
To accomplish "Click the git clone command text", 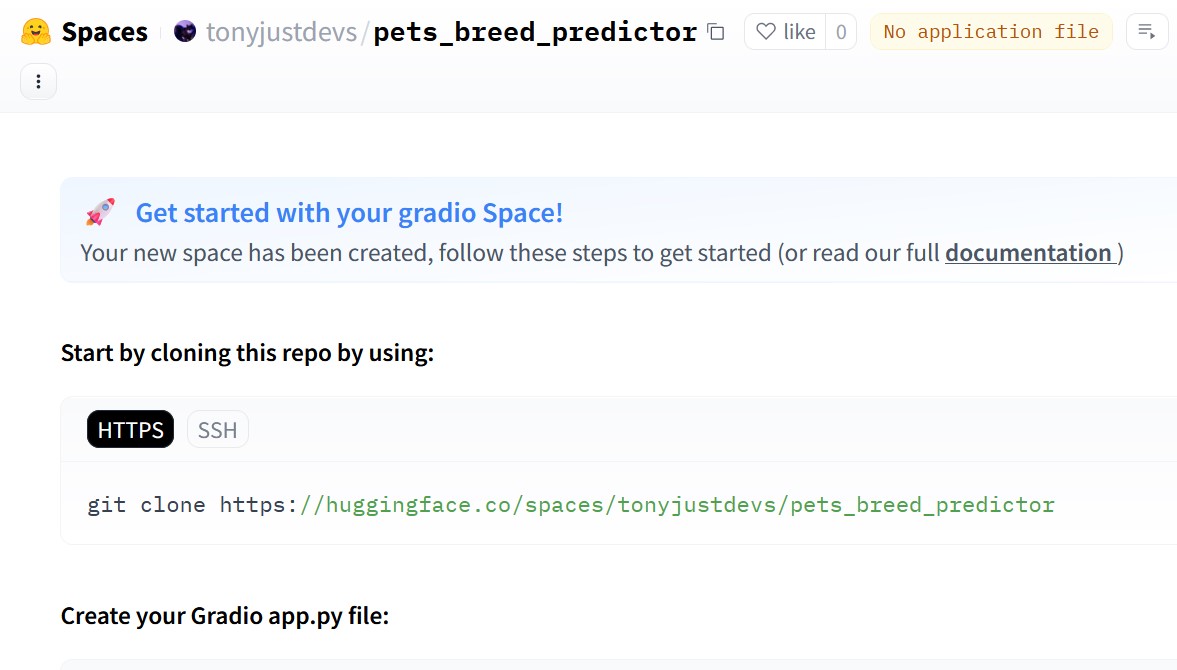I will click(x=570, y=504).
